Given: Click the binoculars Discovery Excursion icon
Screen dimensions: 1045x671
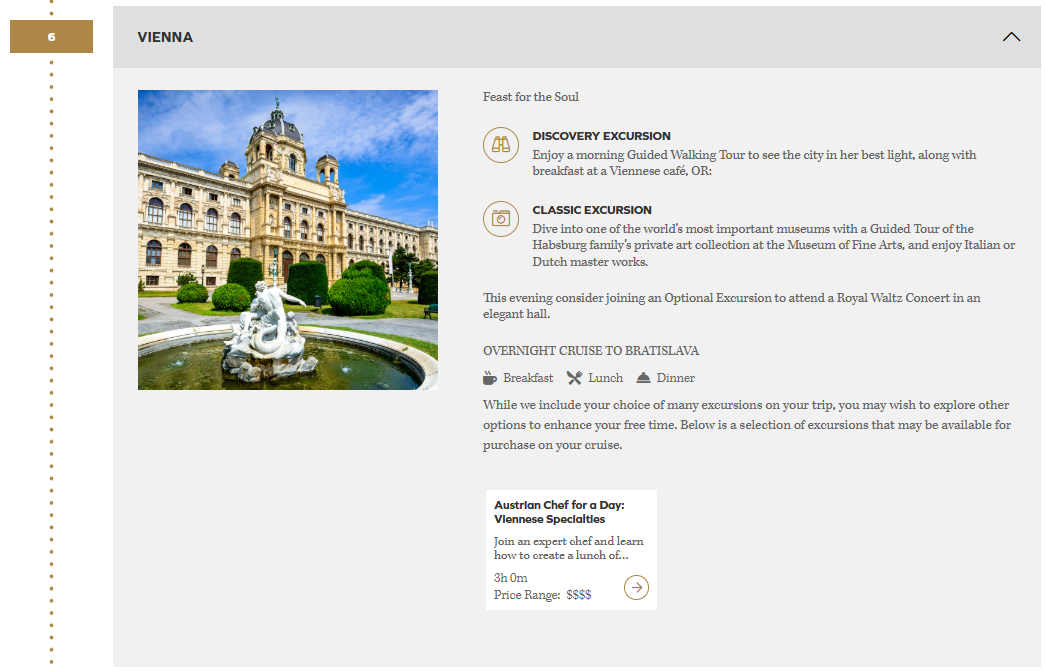Looking at the screenshot, I should coord(500,145).
